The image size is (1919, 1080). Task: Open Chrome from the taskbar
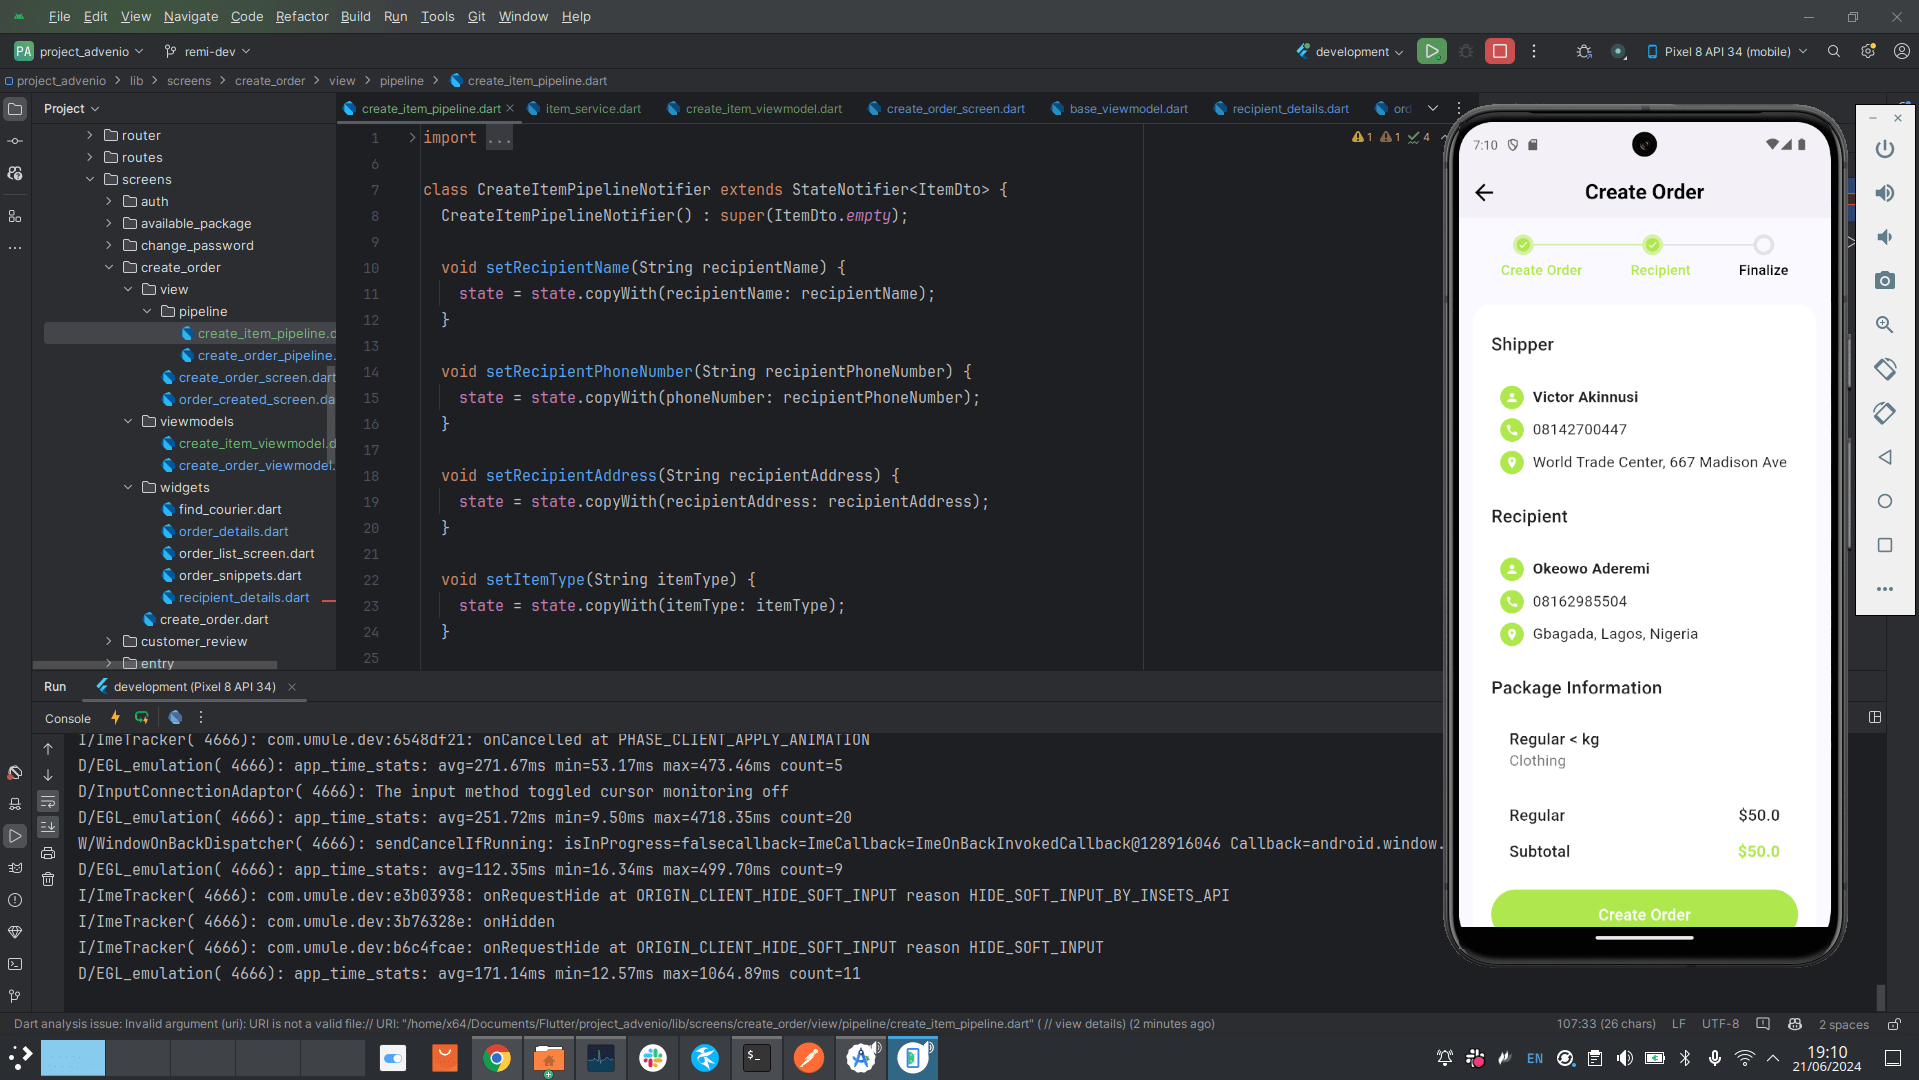pos(496,1057)
